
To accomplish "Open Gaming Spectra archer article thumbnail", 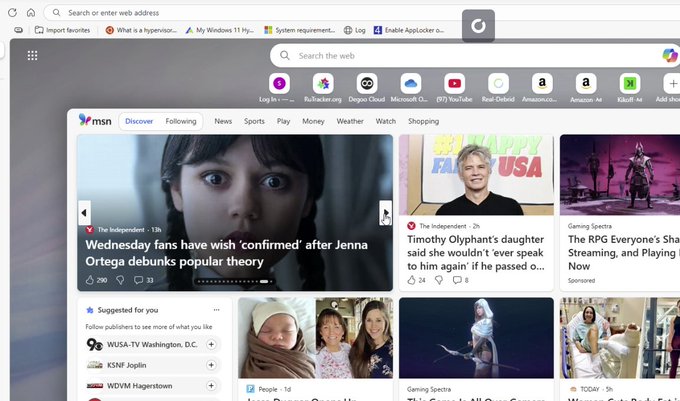I will click(x=476, y=338).
